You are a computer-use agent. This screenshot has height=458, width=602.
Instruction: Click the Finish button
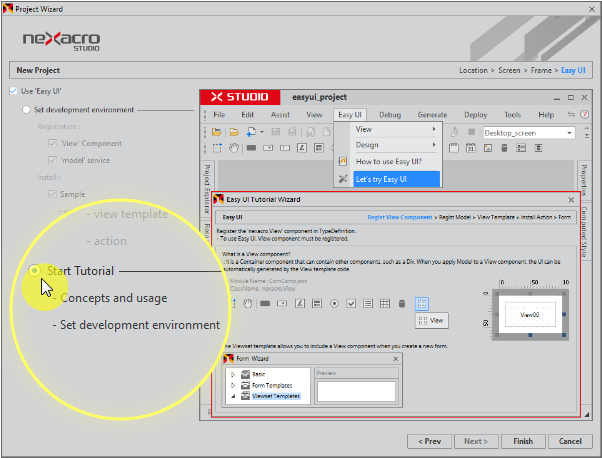click(x=523, y=441)
